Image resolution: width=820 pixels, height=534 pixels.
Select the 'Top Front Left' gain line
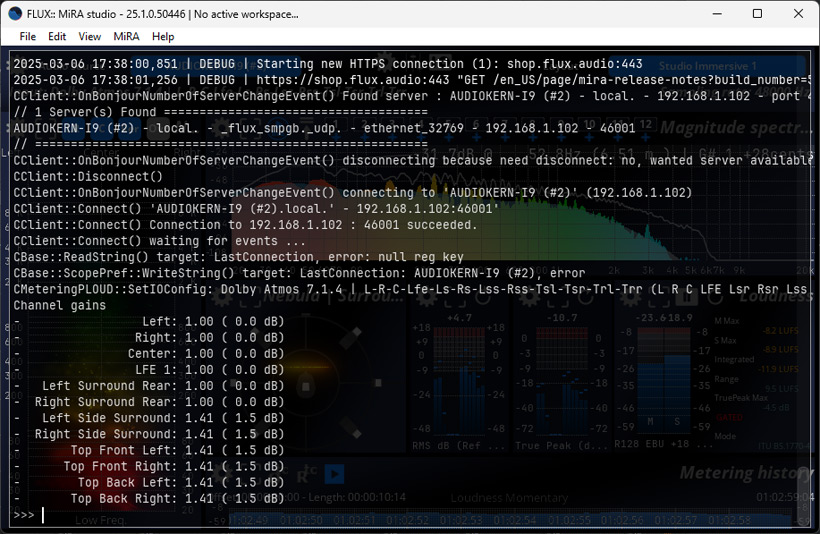149,450
